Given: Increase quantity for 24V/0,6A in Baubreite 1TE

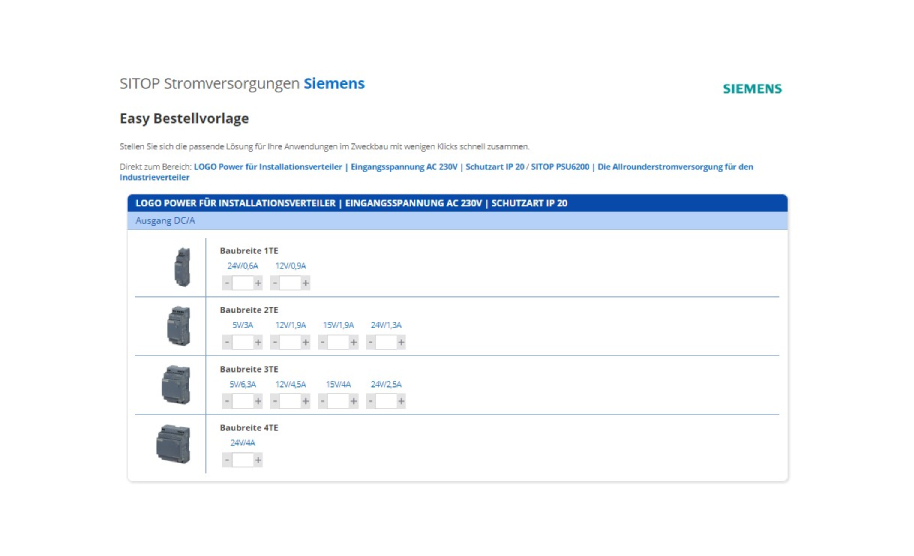Looking at the screenshot, I should click(x=258, y=283).
